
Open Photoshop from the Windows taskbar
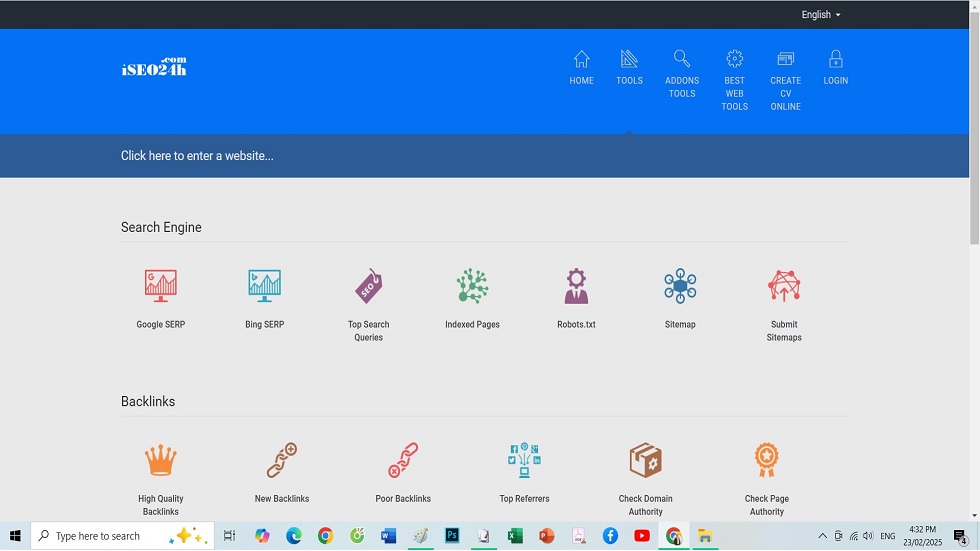pyautogui.click(x=452, y=536)
